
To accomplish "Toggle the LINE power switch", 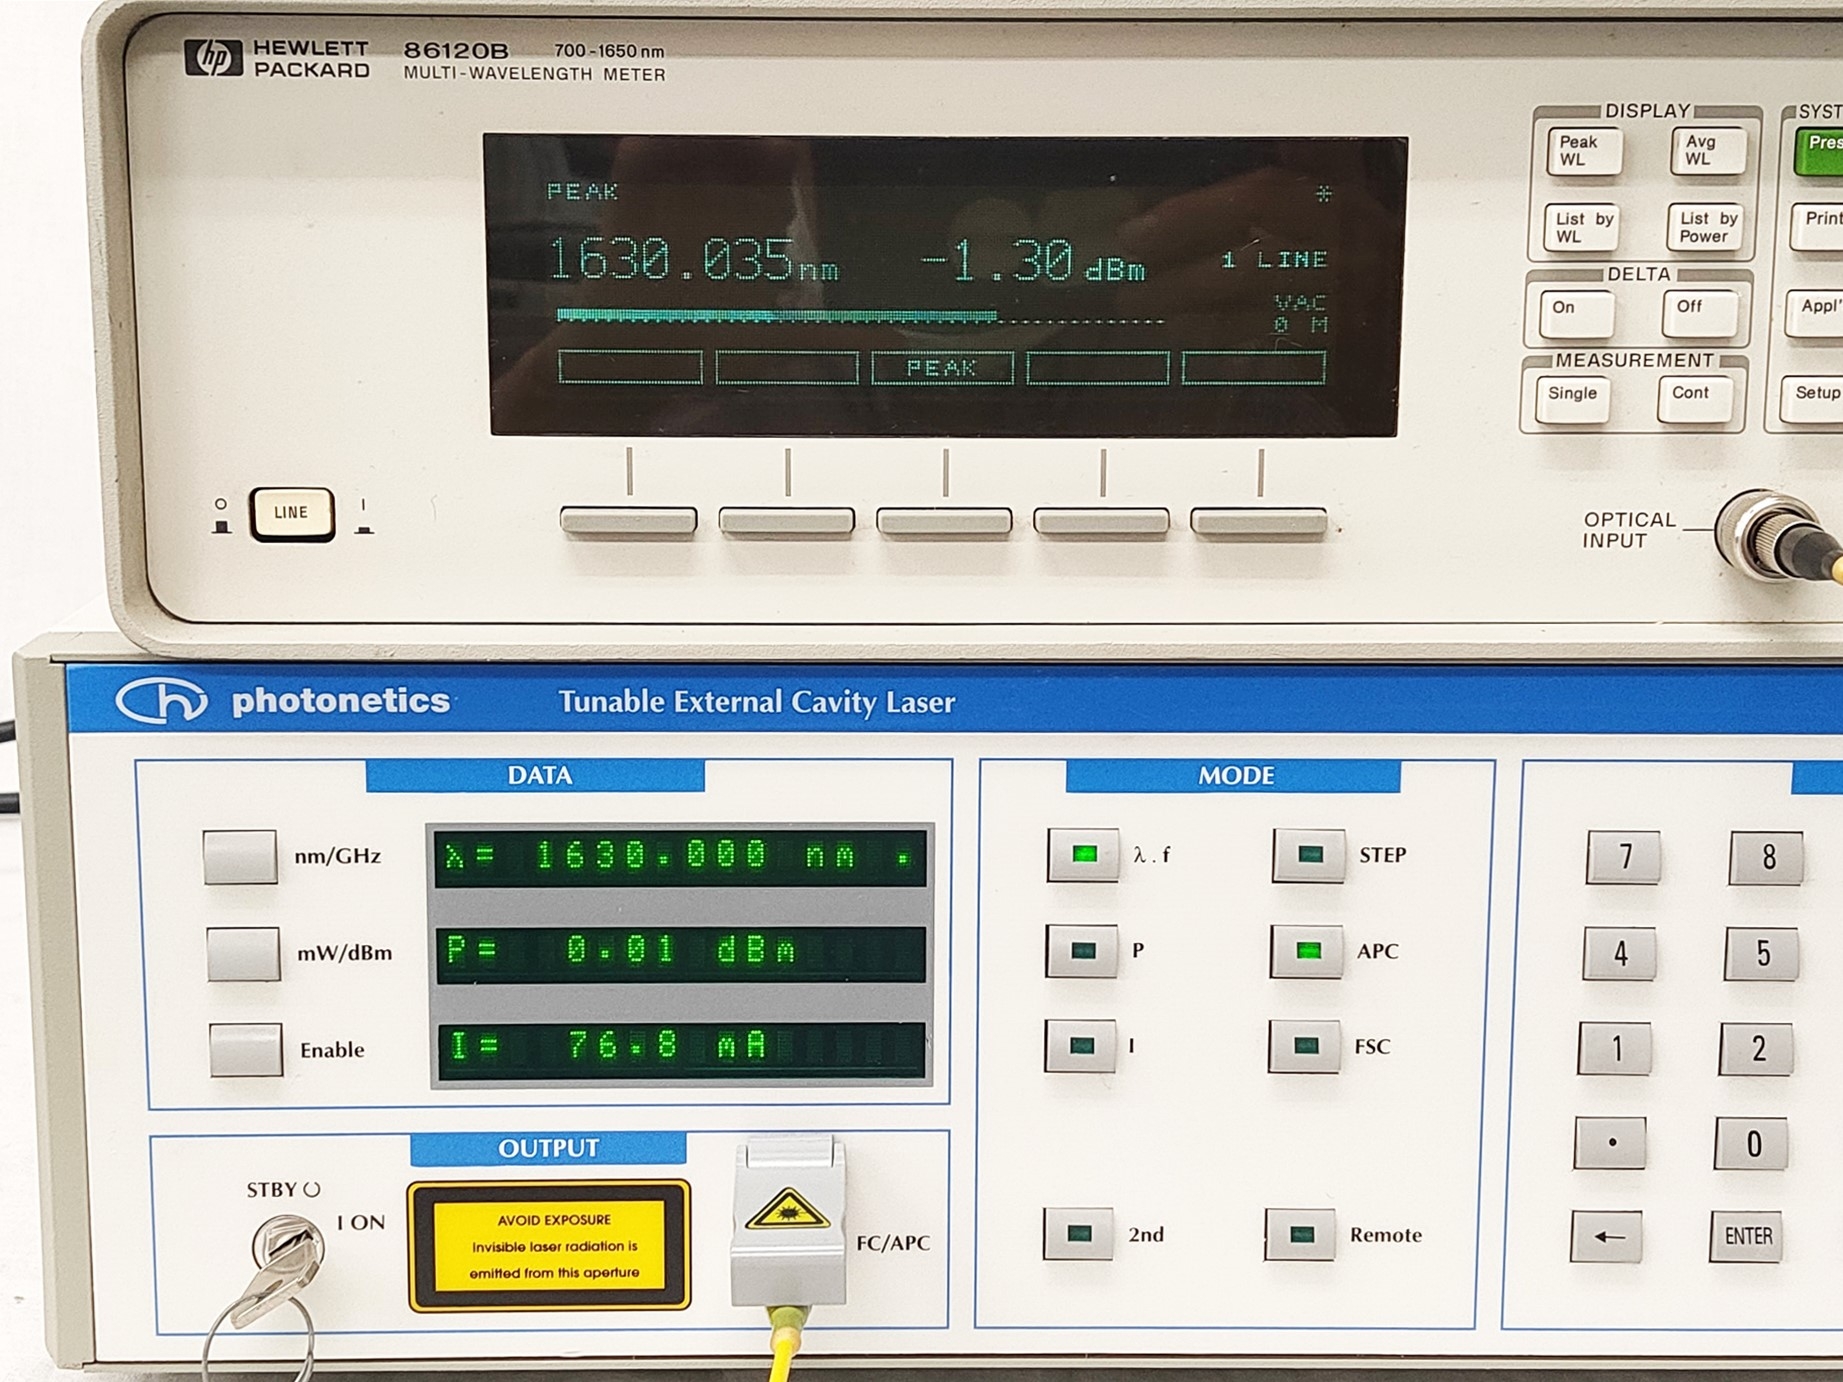I will (x=292, y=514).
